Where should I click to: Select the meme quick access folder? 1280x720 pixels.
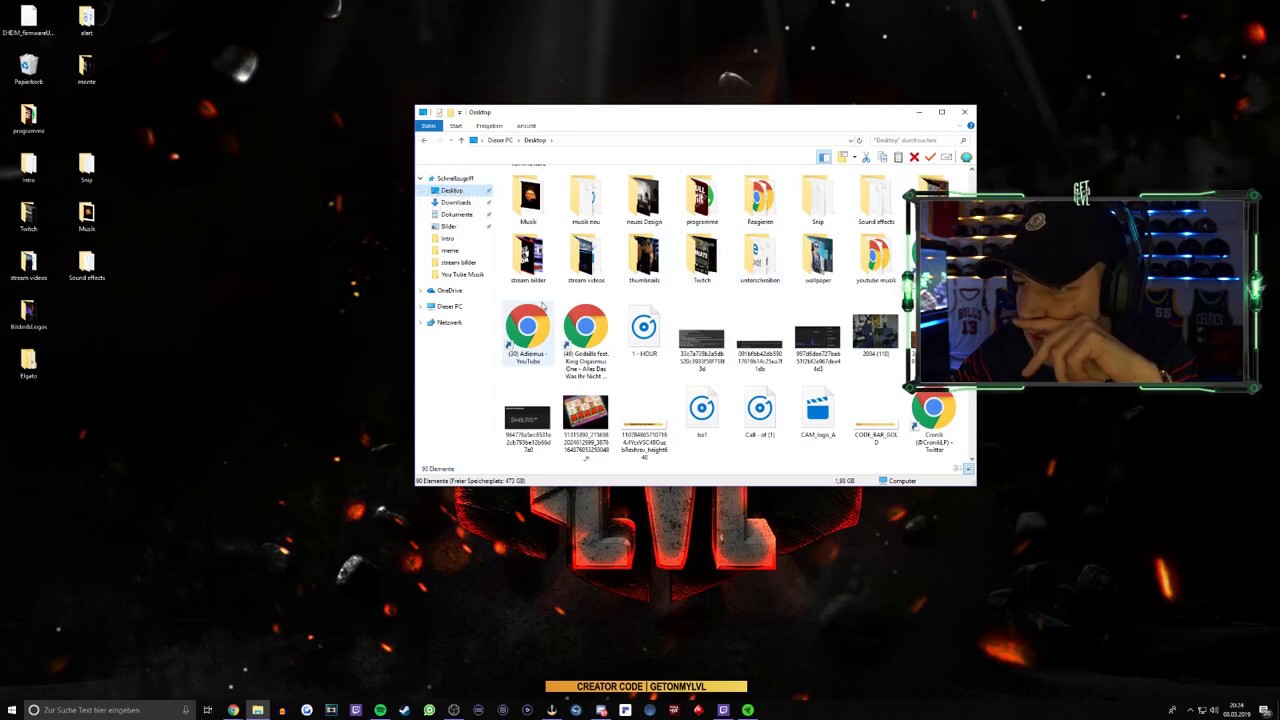pos(450,250)
